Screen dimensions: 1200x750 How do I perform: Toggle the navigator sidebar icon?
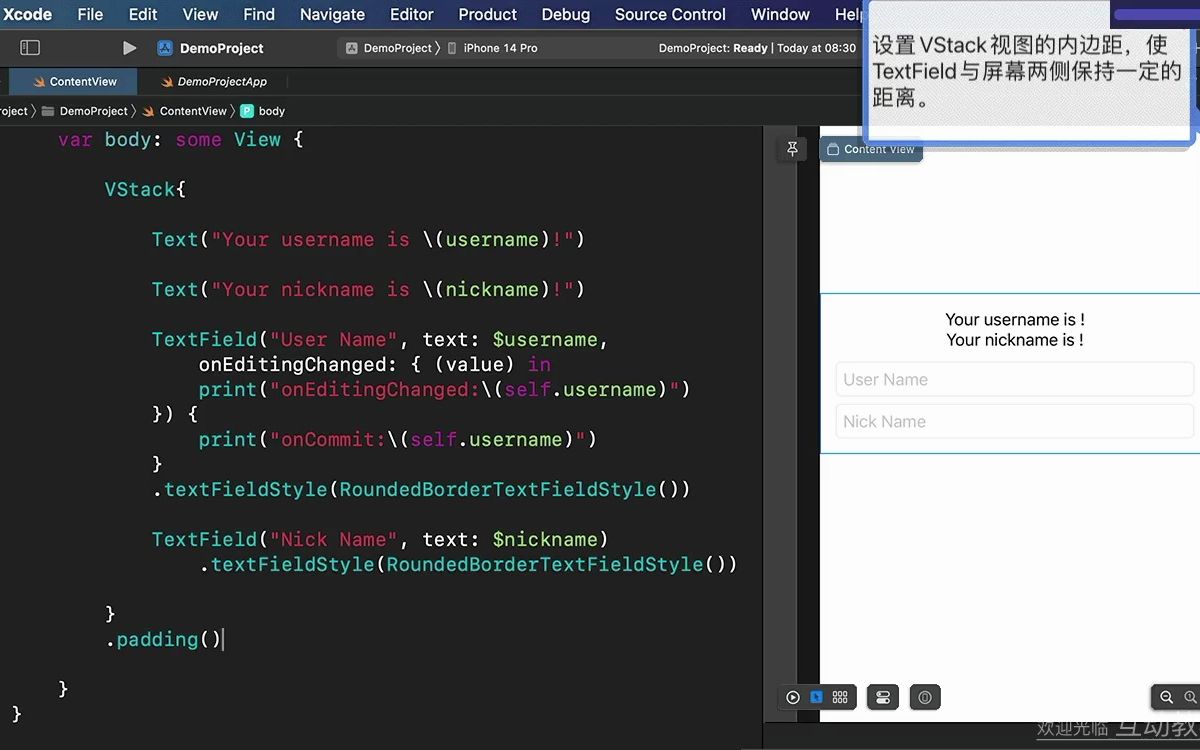pos(30,47)
